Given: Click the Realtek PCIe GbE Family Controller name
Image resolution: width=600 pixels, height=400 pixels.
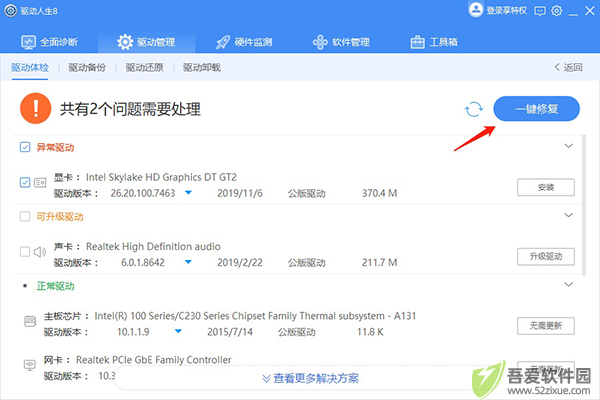Looking at the screenshot, I should coord(153,360).
